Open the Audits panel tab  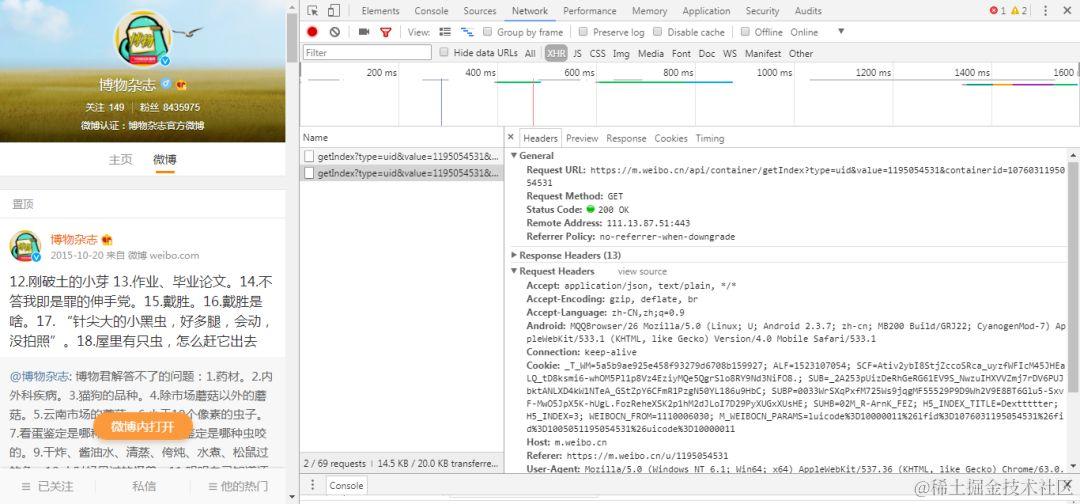(x=808, y=11)
